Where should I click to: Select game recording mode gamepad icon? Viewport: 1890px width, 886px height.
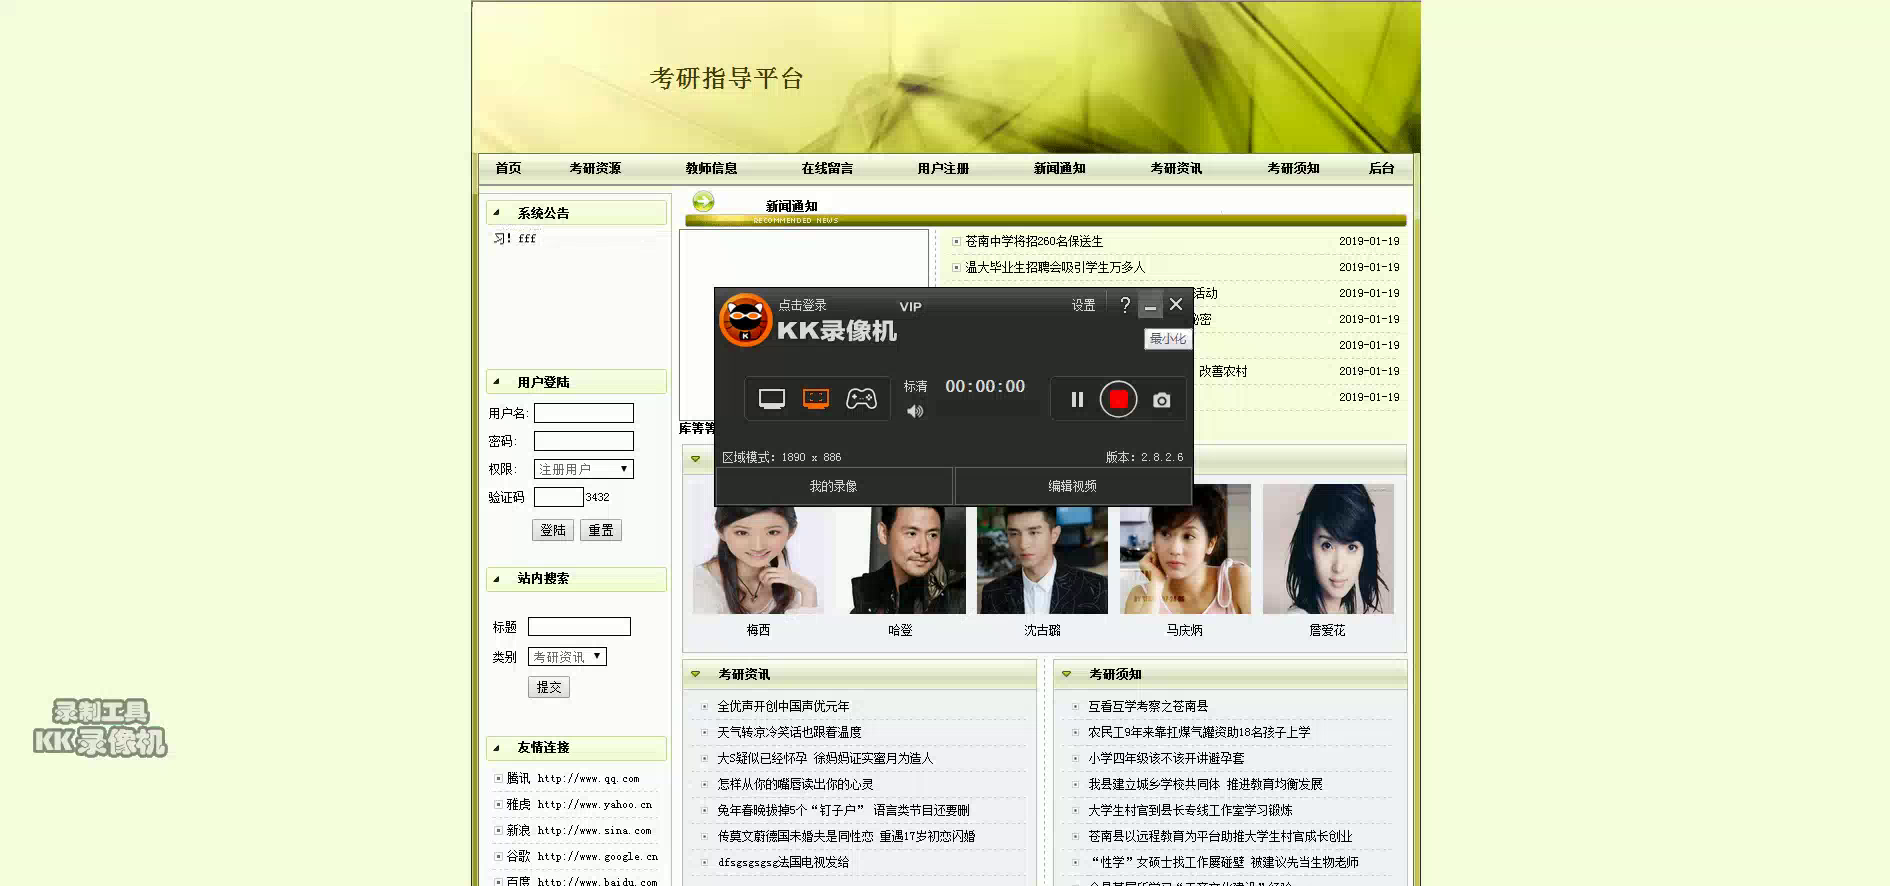[x=861, y=399]
